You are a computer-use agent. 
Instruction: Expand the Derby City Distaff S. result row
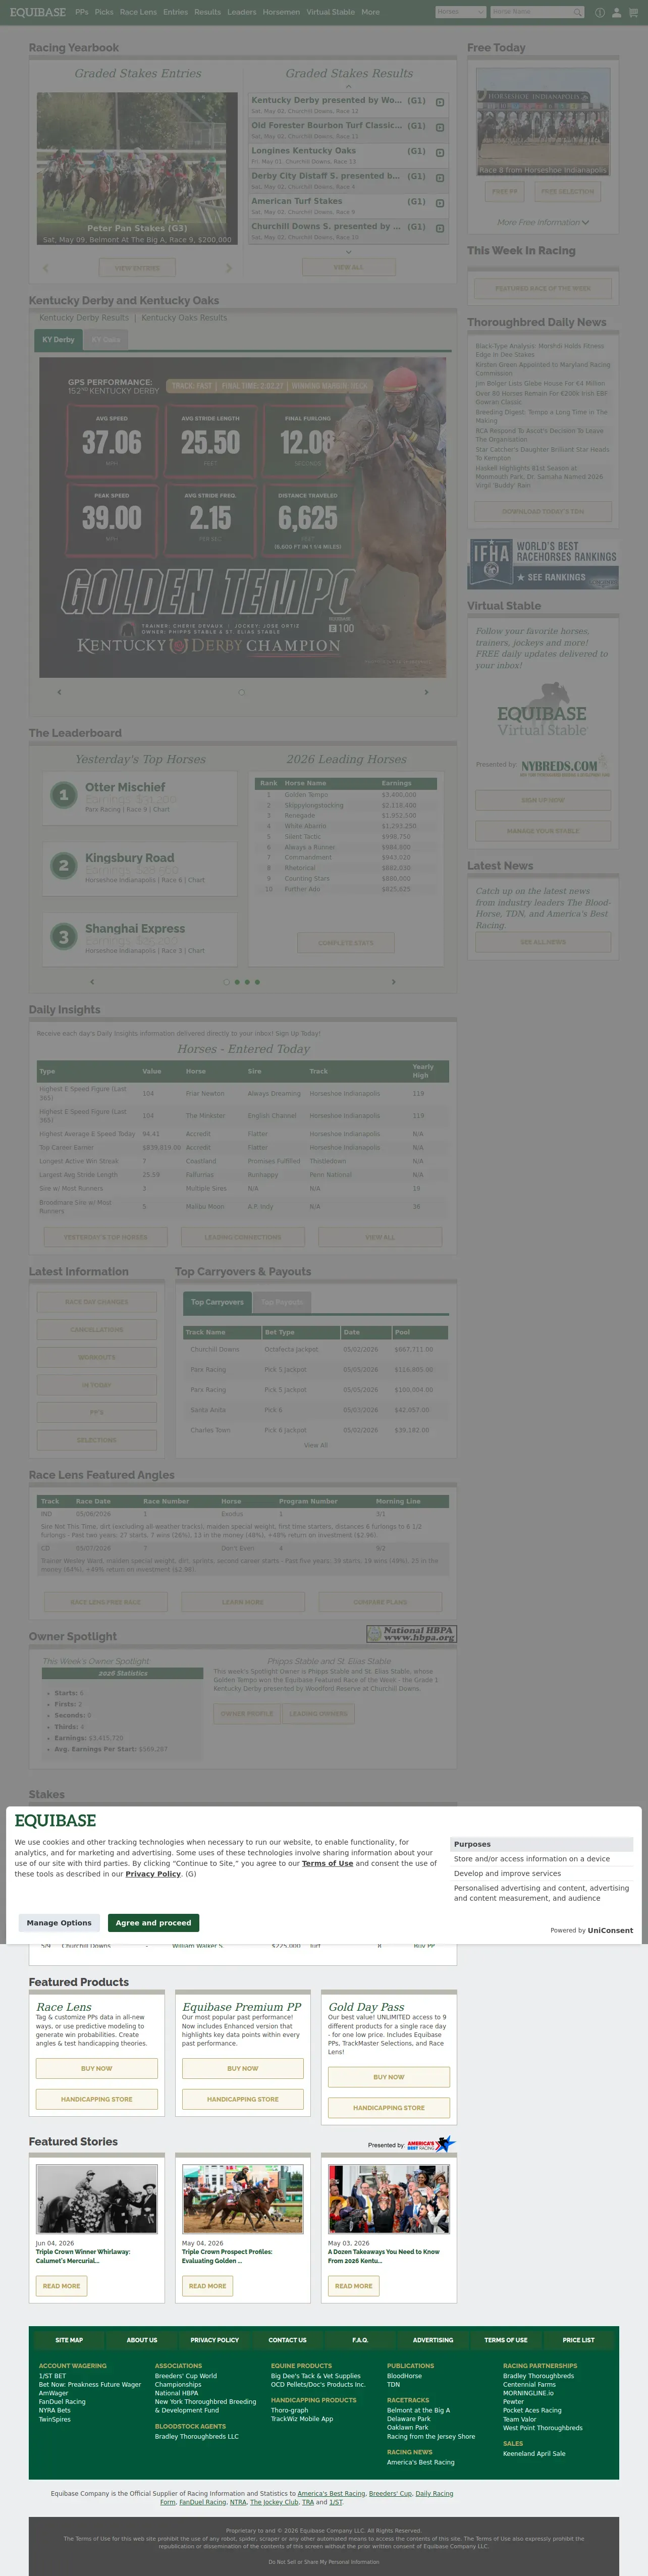click(x=440, y=177)
